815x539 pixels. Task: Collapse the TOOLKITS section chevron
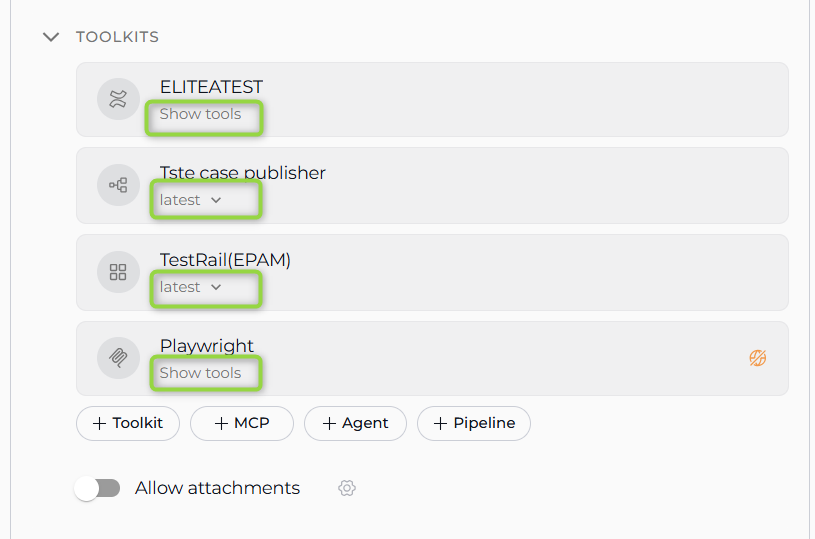[51, 37]
